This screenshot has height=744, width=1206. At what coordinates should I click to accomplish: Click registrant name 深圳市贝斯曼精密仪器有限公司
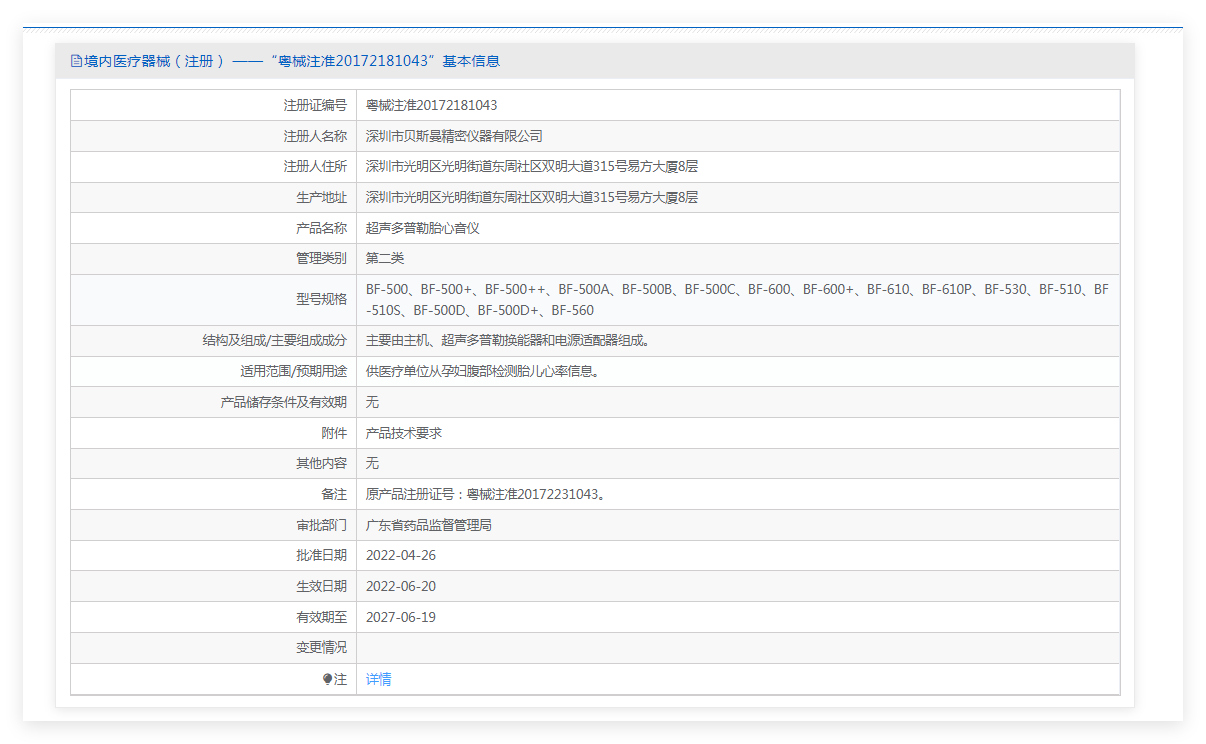tap(454, 136)
